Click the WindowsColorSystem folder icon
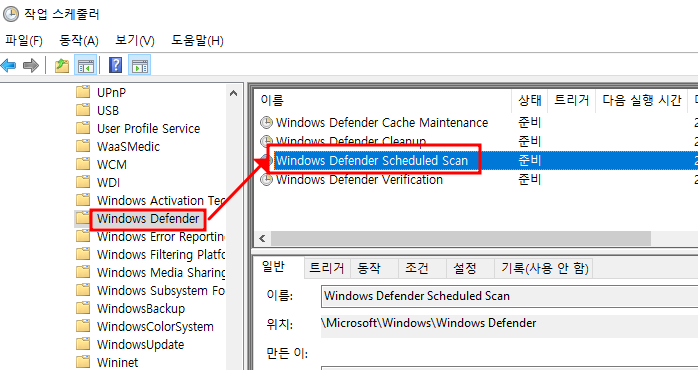Image resolution: width=698 pixels, height=370 pixels. click(x=83, y=326)
